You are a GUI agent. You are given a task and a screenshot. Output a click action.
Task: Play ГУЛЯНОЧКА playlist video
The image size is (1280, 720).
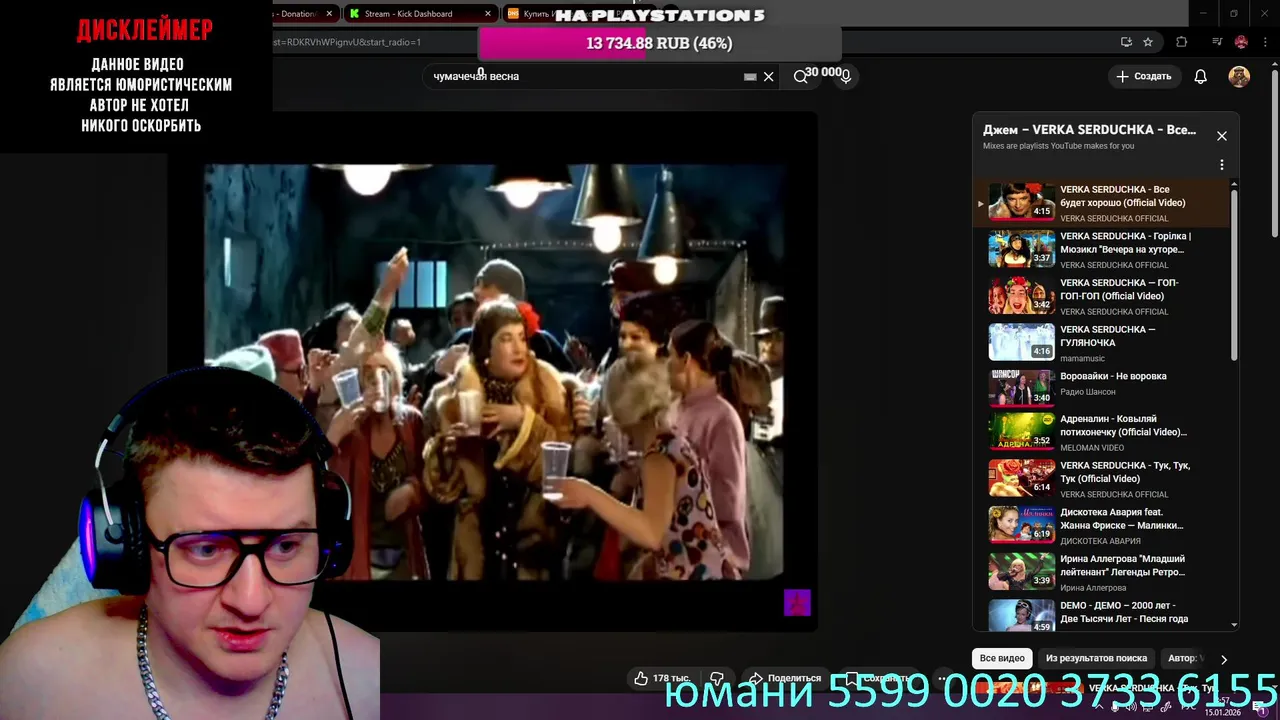(1102, 343)
